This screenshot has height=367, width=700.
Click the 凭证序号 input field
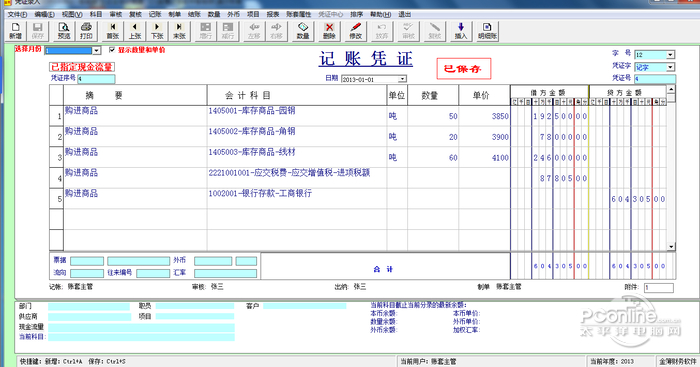tap(96, 79)
